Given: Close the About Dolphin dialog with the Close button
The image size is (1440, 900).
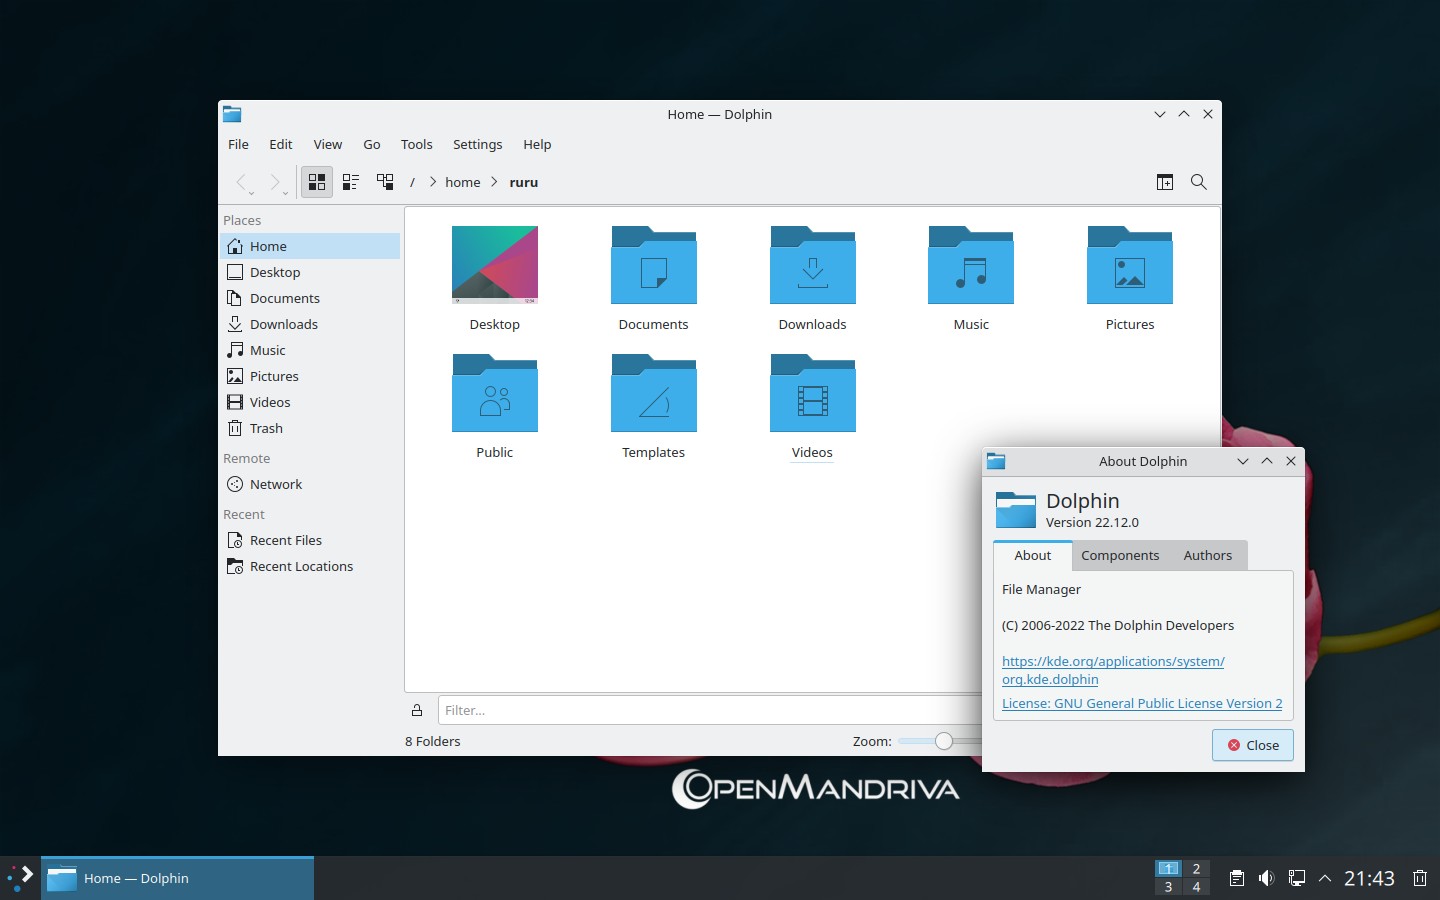Looking at the screenshot, I should pyautogui.click(x=1253, y=745).
